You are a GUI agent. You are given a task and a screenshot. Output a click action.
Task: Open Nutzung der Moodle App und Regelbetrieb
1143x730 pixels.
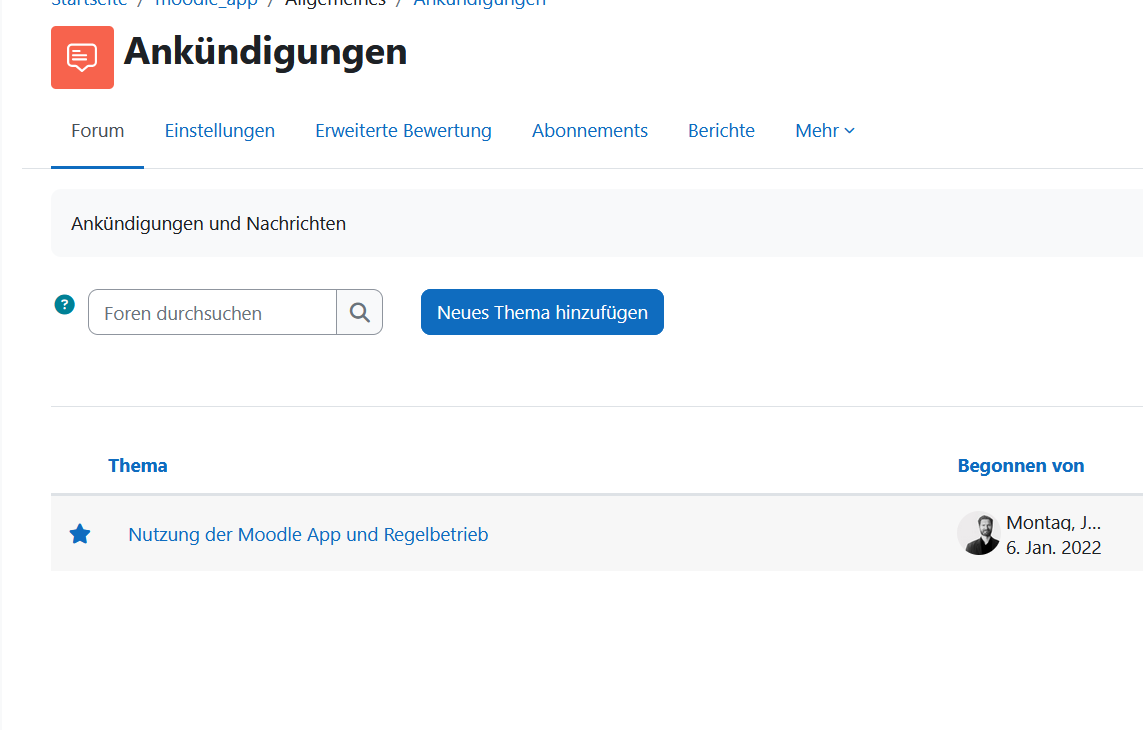(308, 535)
